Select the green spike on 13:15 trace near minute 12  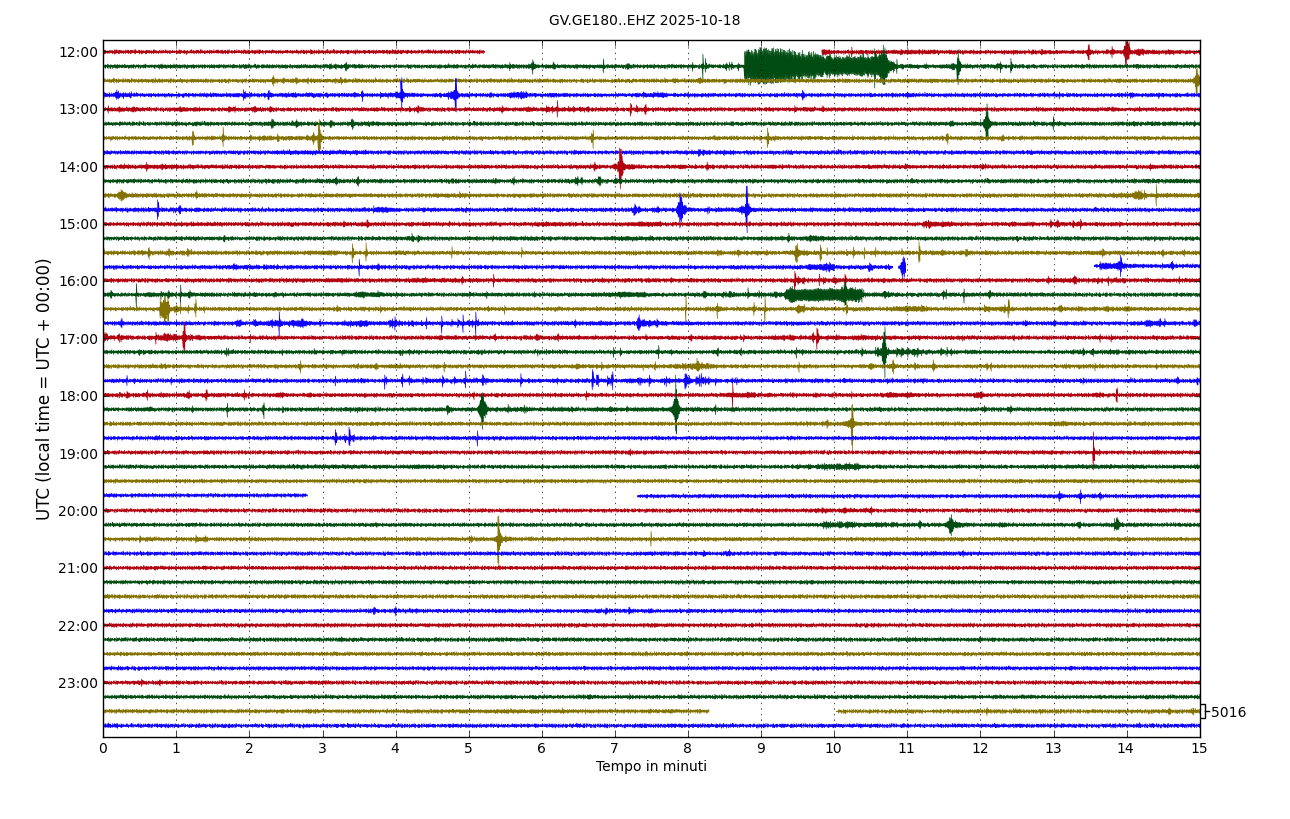coord(986,123)
